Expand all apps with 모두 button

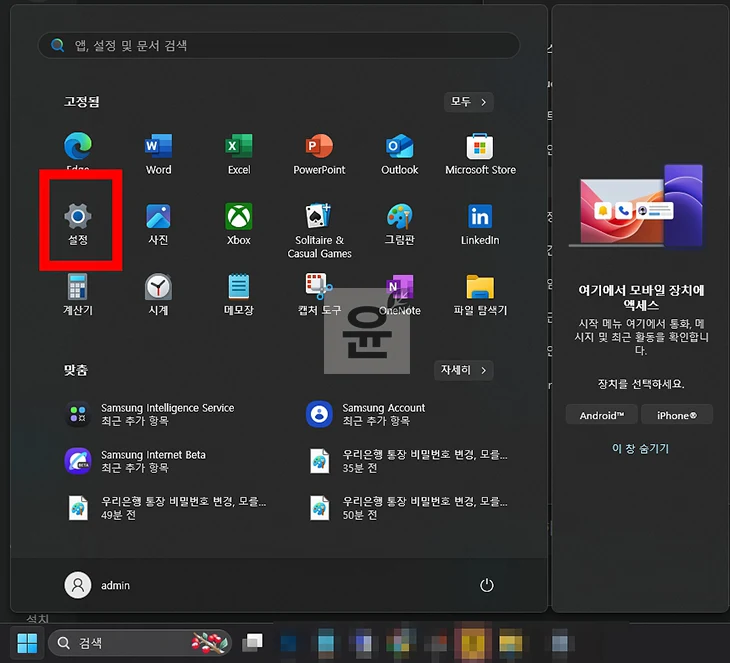[x=469, y=102]
